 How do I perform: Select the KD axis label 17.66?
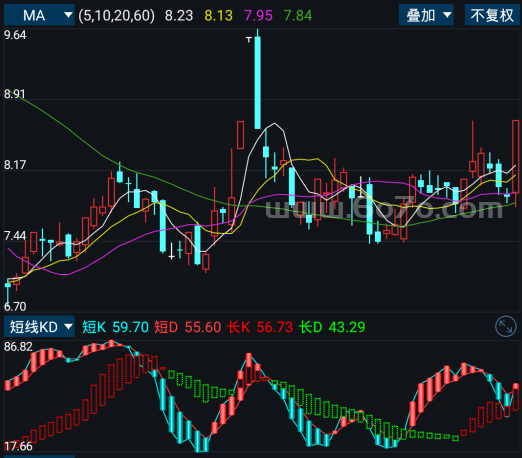(x=18, y=446)
